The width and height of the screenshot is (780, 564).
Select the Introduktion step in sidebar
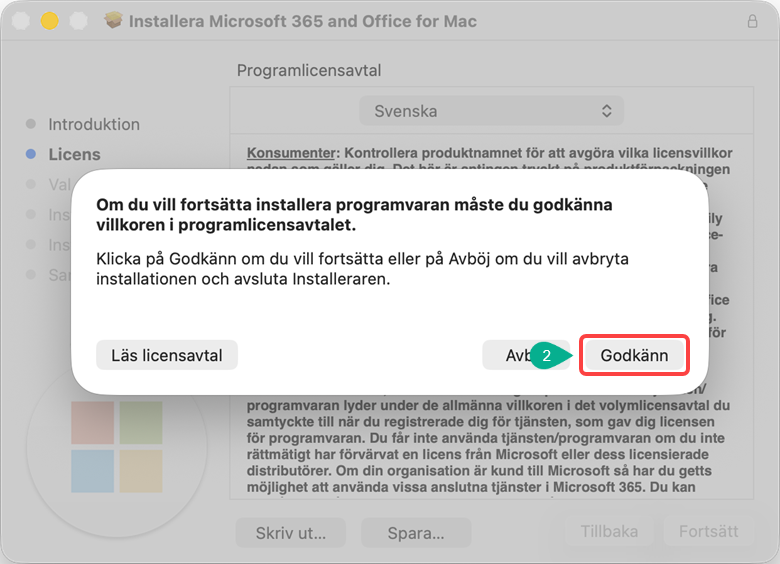pos(94,124)
